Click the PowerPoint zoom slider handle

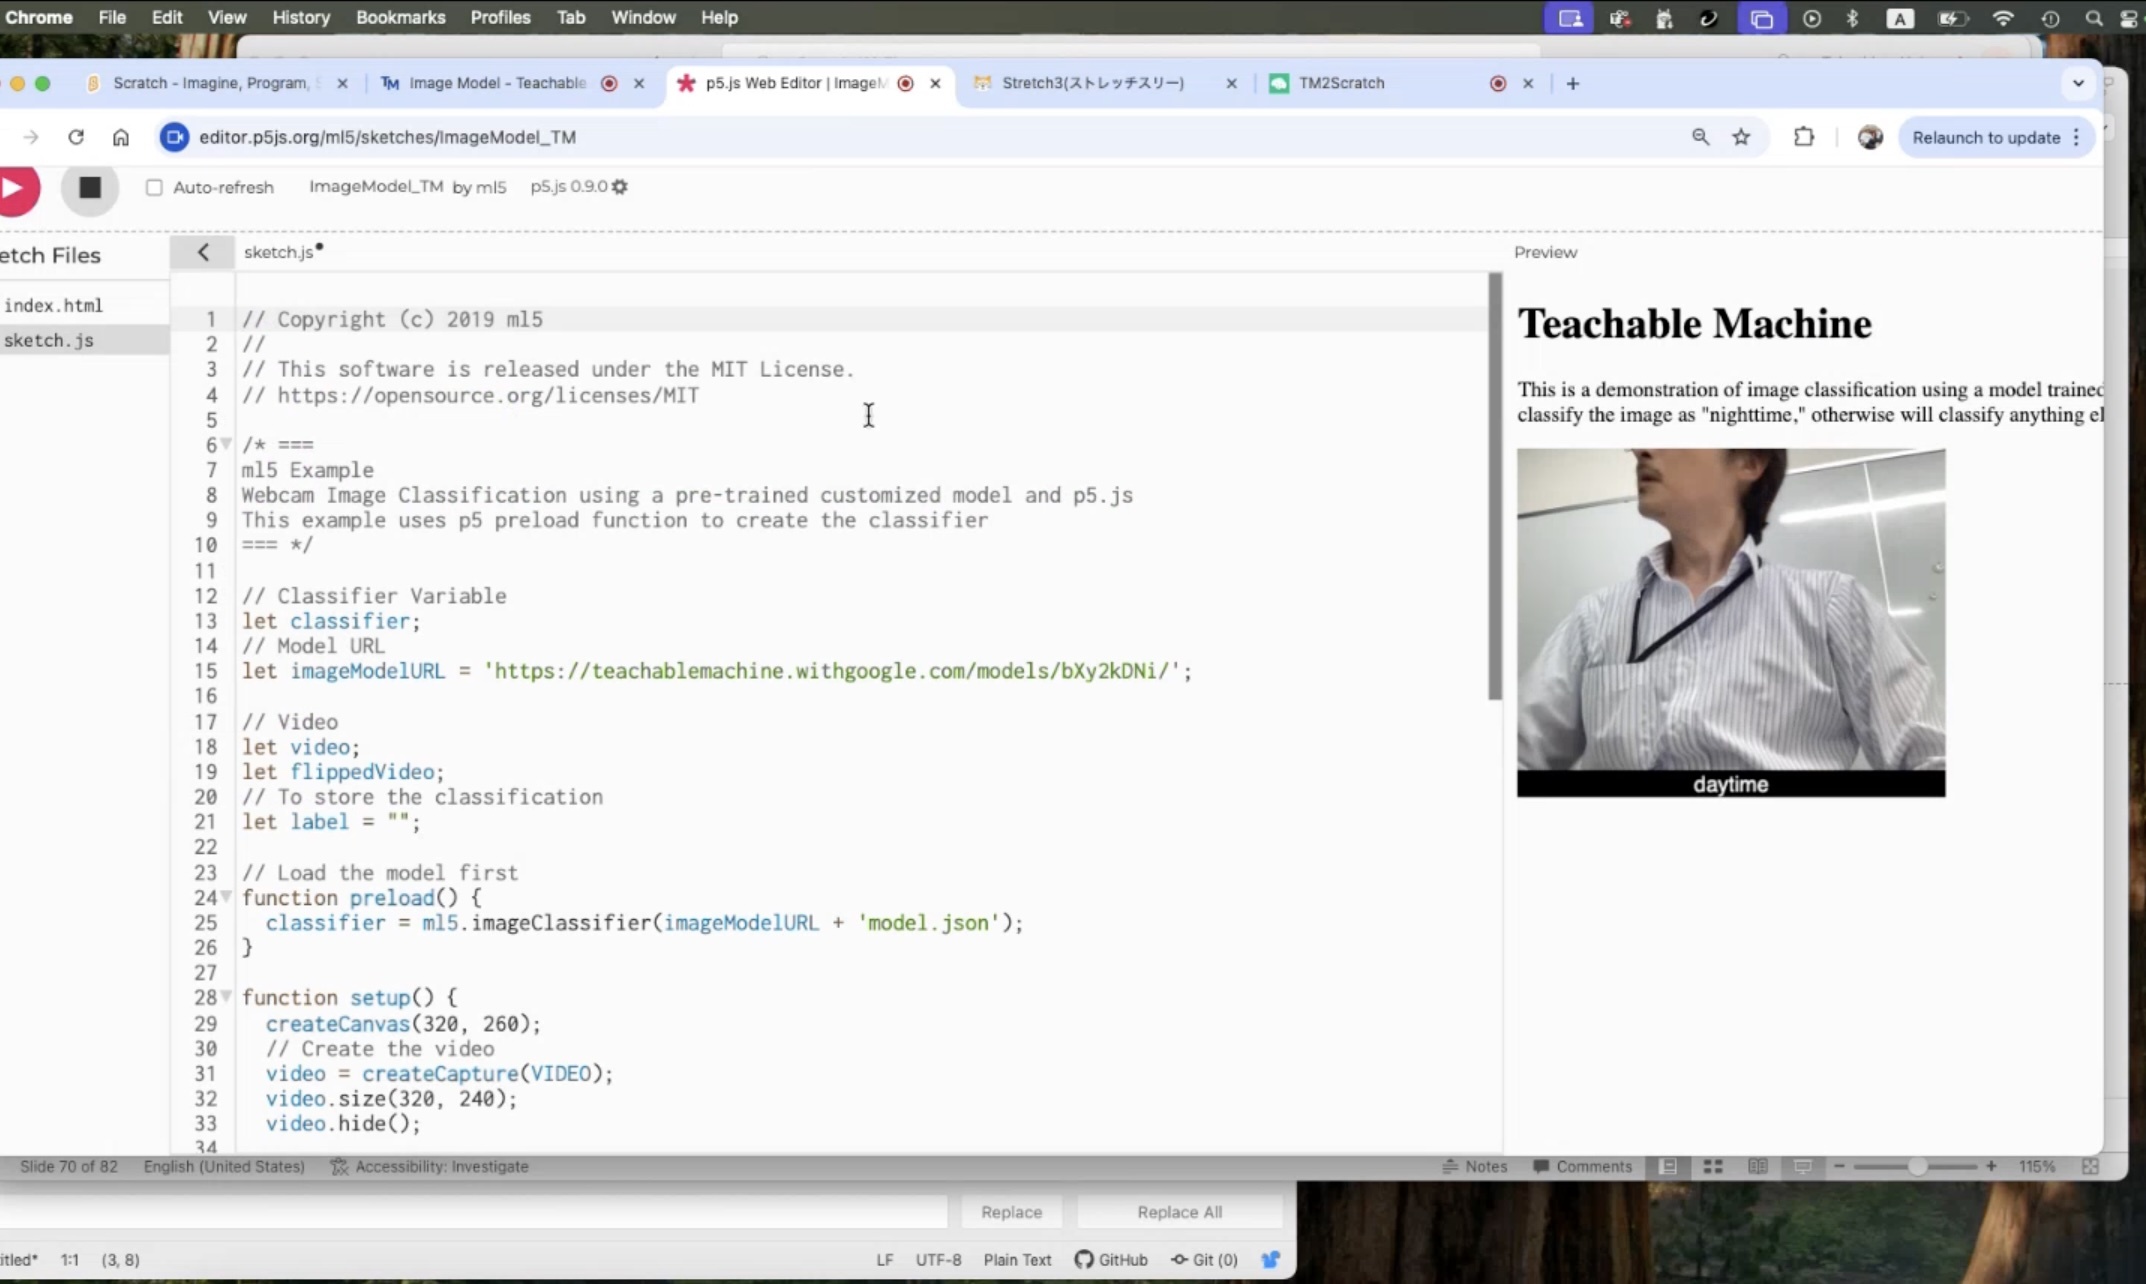tap(1916, 1166)
